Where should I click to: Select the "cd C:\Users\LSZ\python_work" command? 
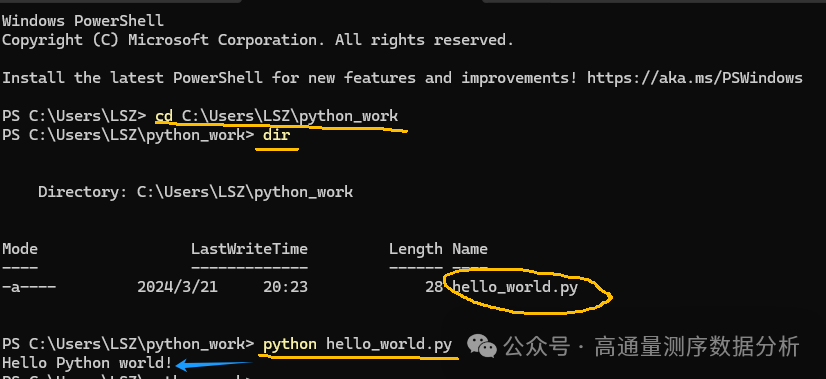pyautogui.click(x=277, y=116)
